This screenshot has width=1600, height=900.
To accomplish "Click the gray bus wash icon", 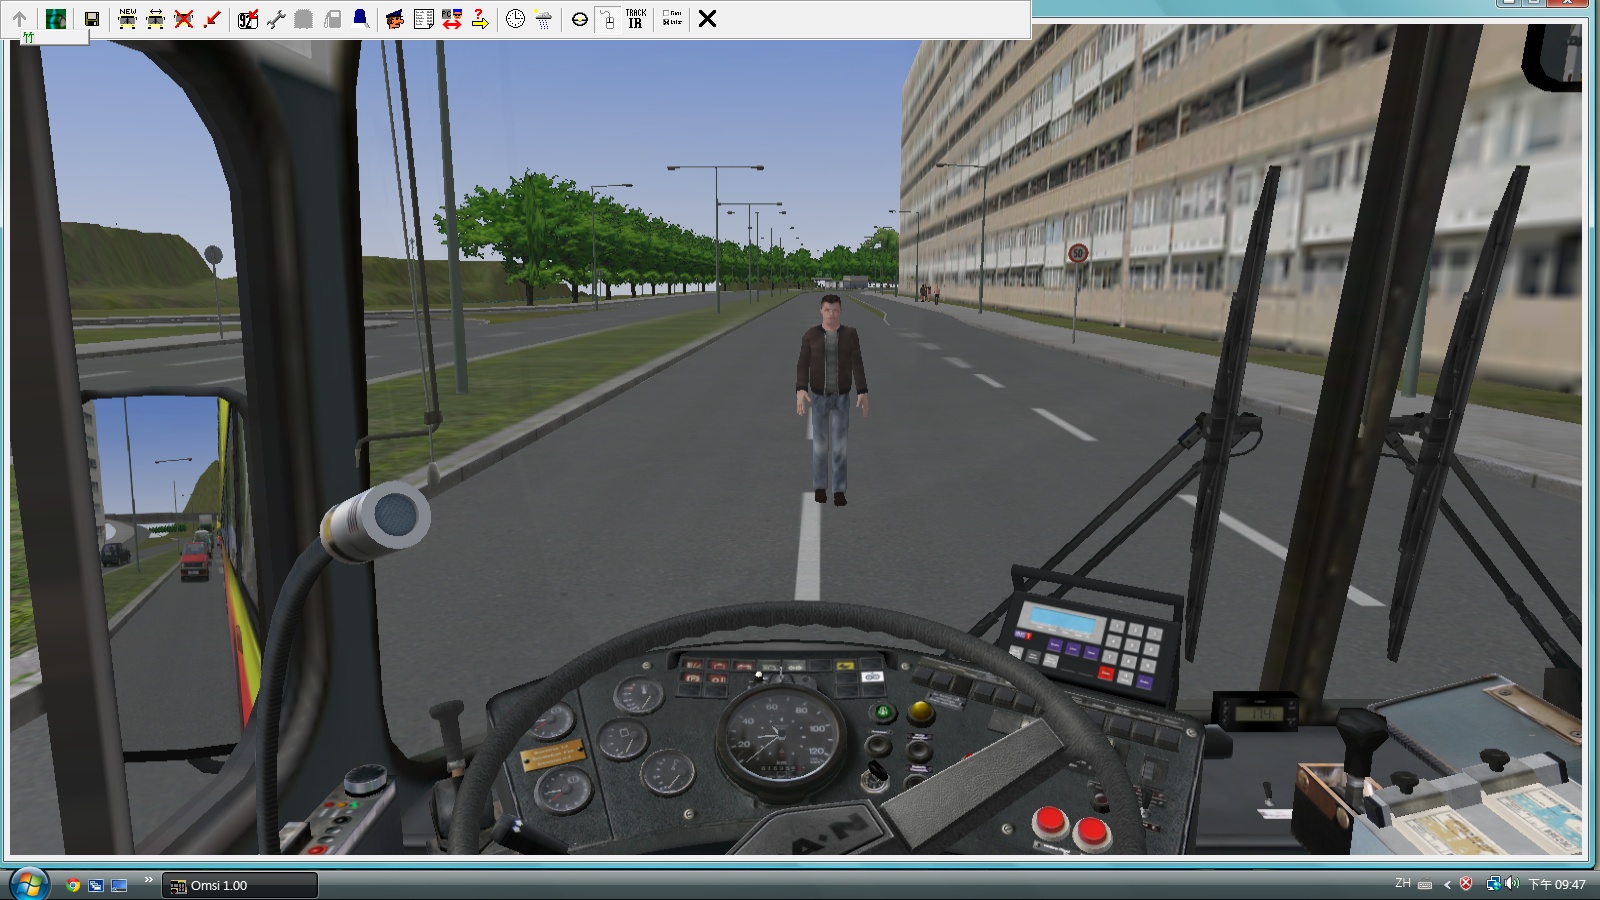I will point(304,19).
